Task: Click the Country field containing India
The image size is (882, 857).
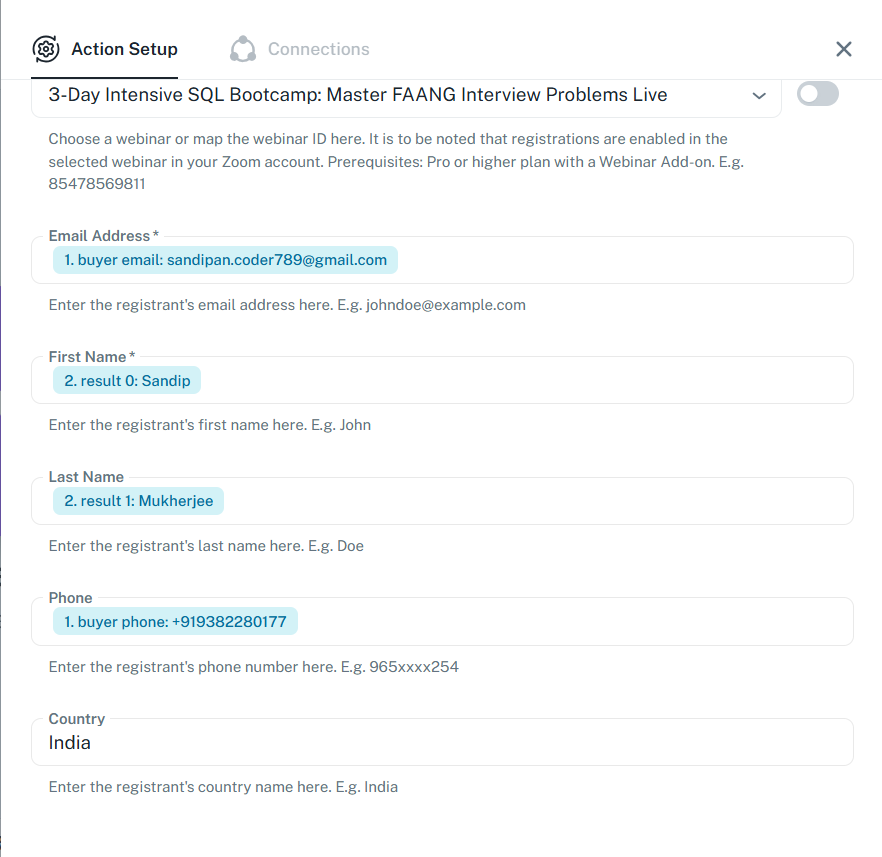Action: point(440,743)
